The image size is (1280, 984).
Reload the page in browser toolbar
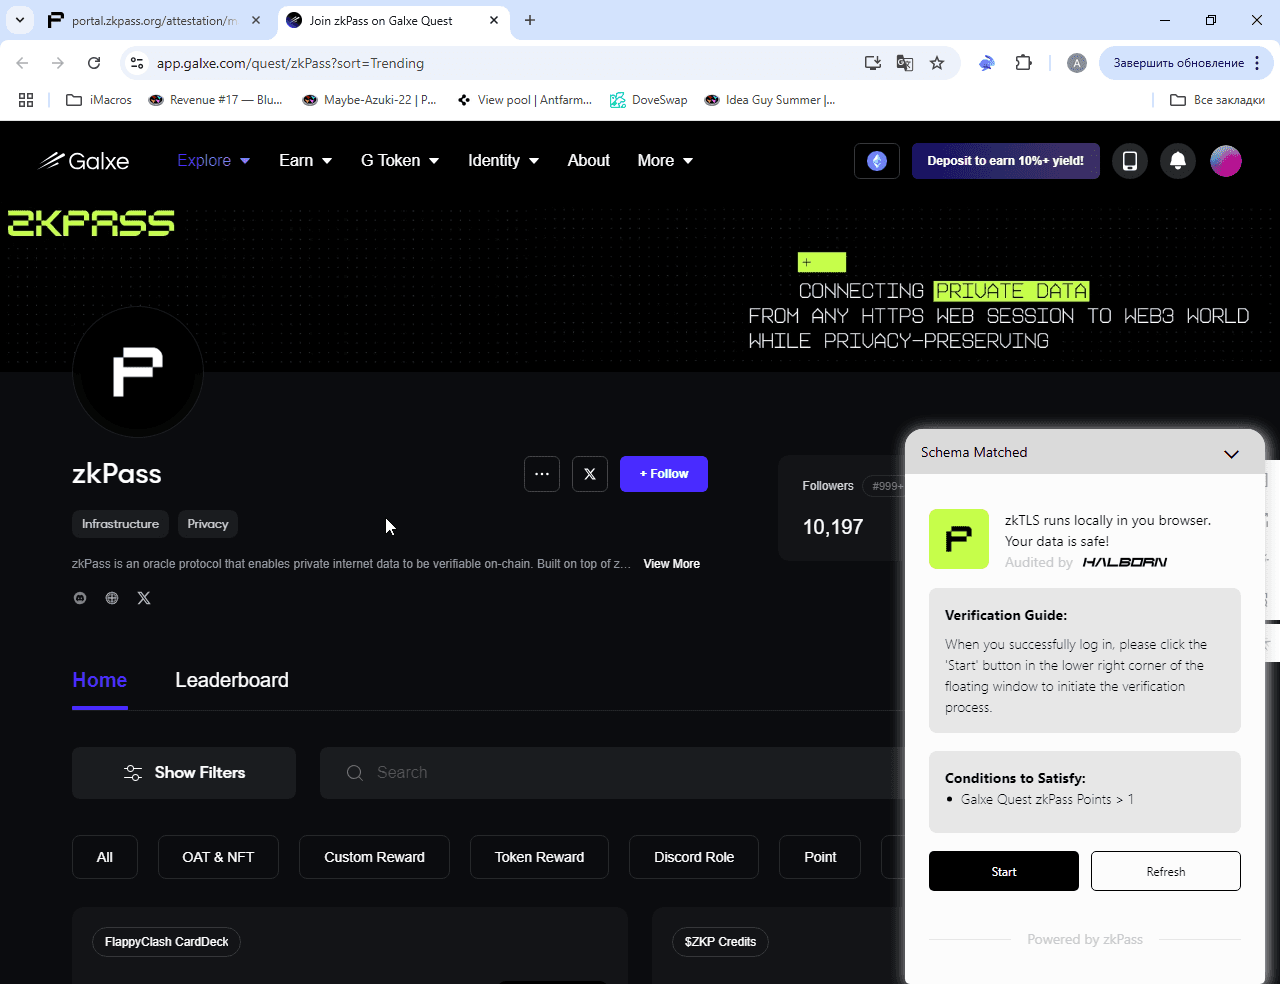(94, 63)
